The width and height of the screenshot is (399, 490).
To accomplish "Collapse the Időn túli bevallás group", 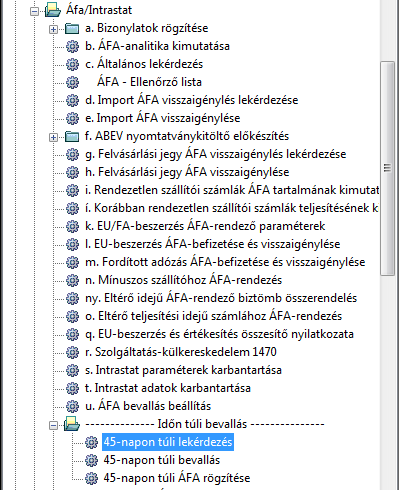I will (53, 425).
